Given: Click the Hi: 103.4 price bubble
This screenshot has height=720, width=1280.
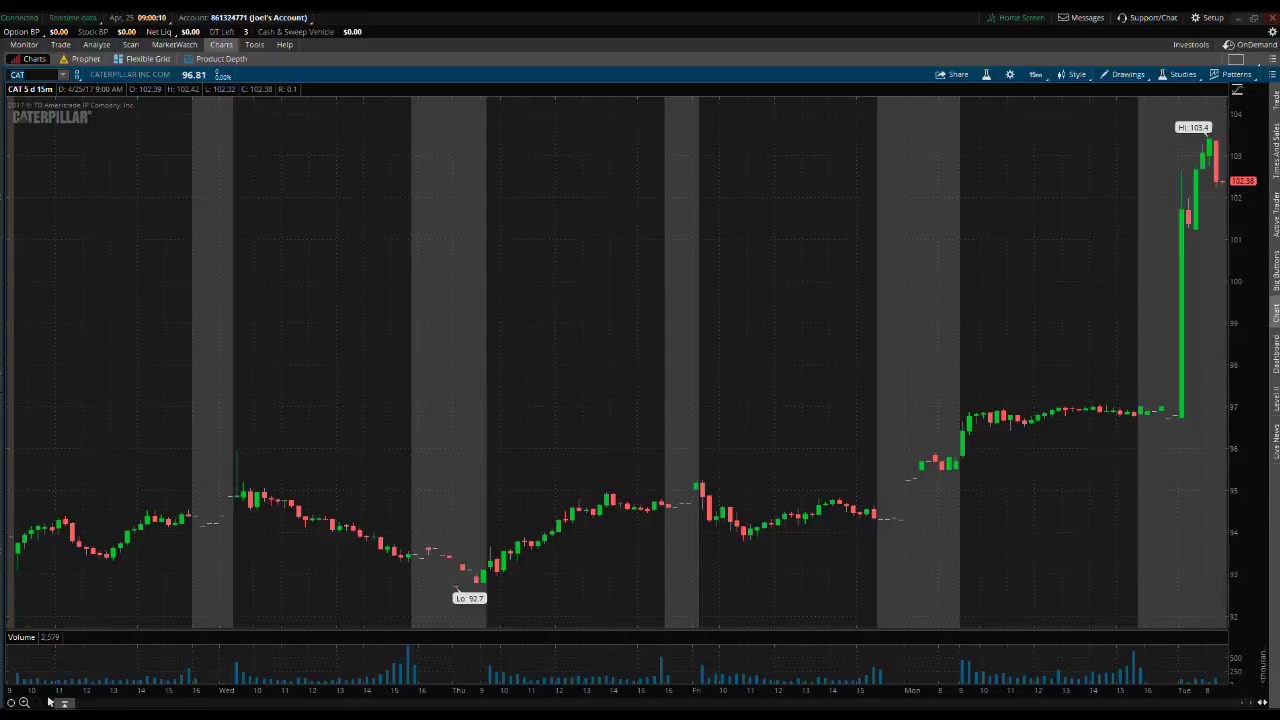Looking at the screenshot, I should pyautogui.click(x=1193, y=128).
